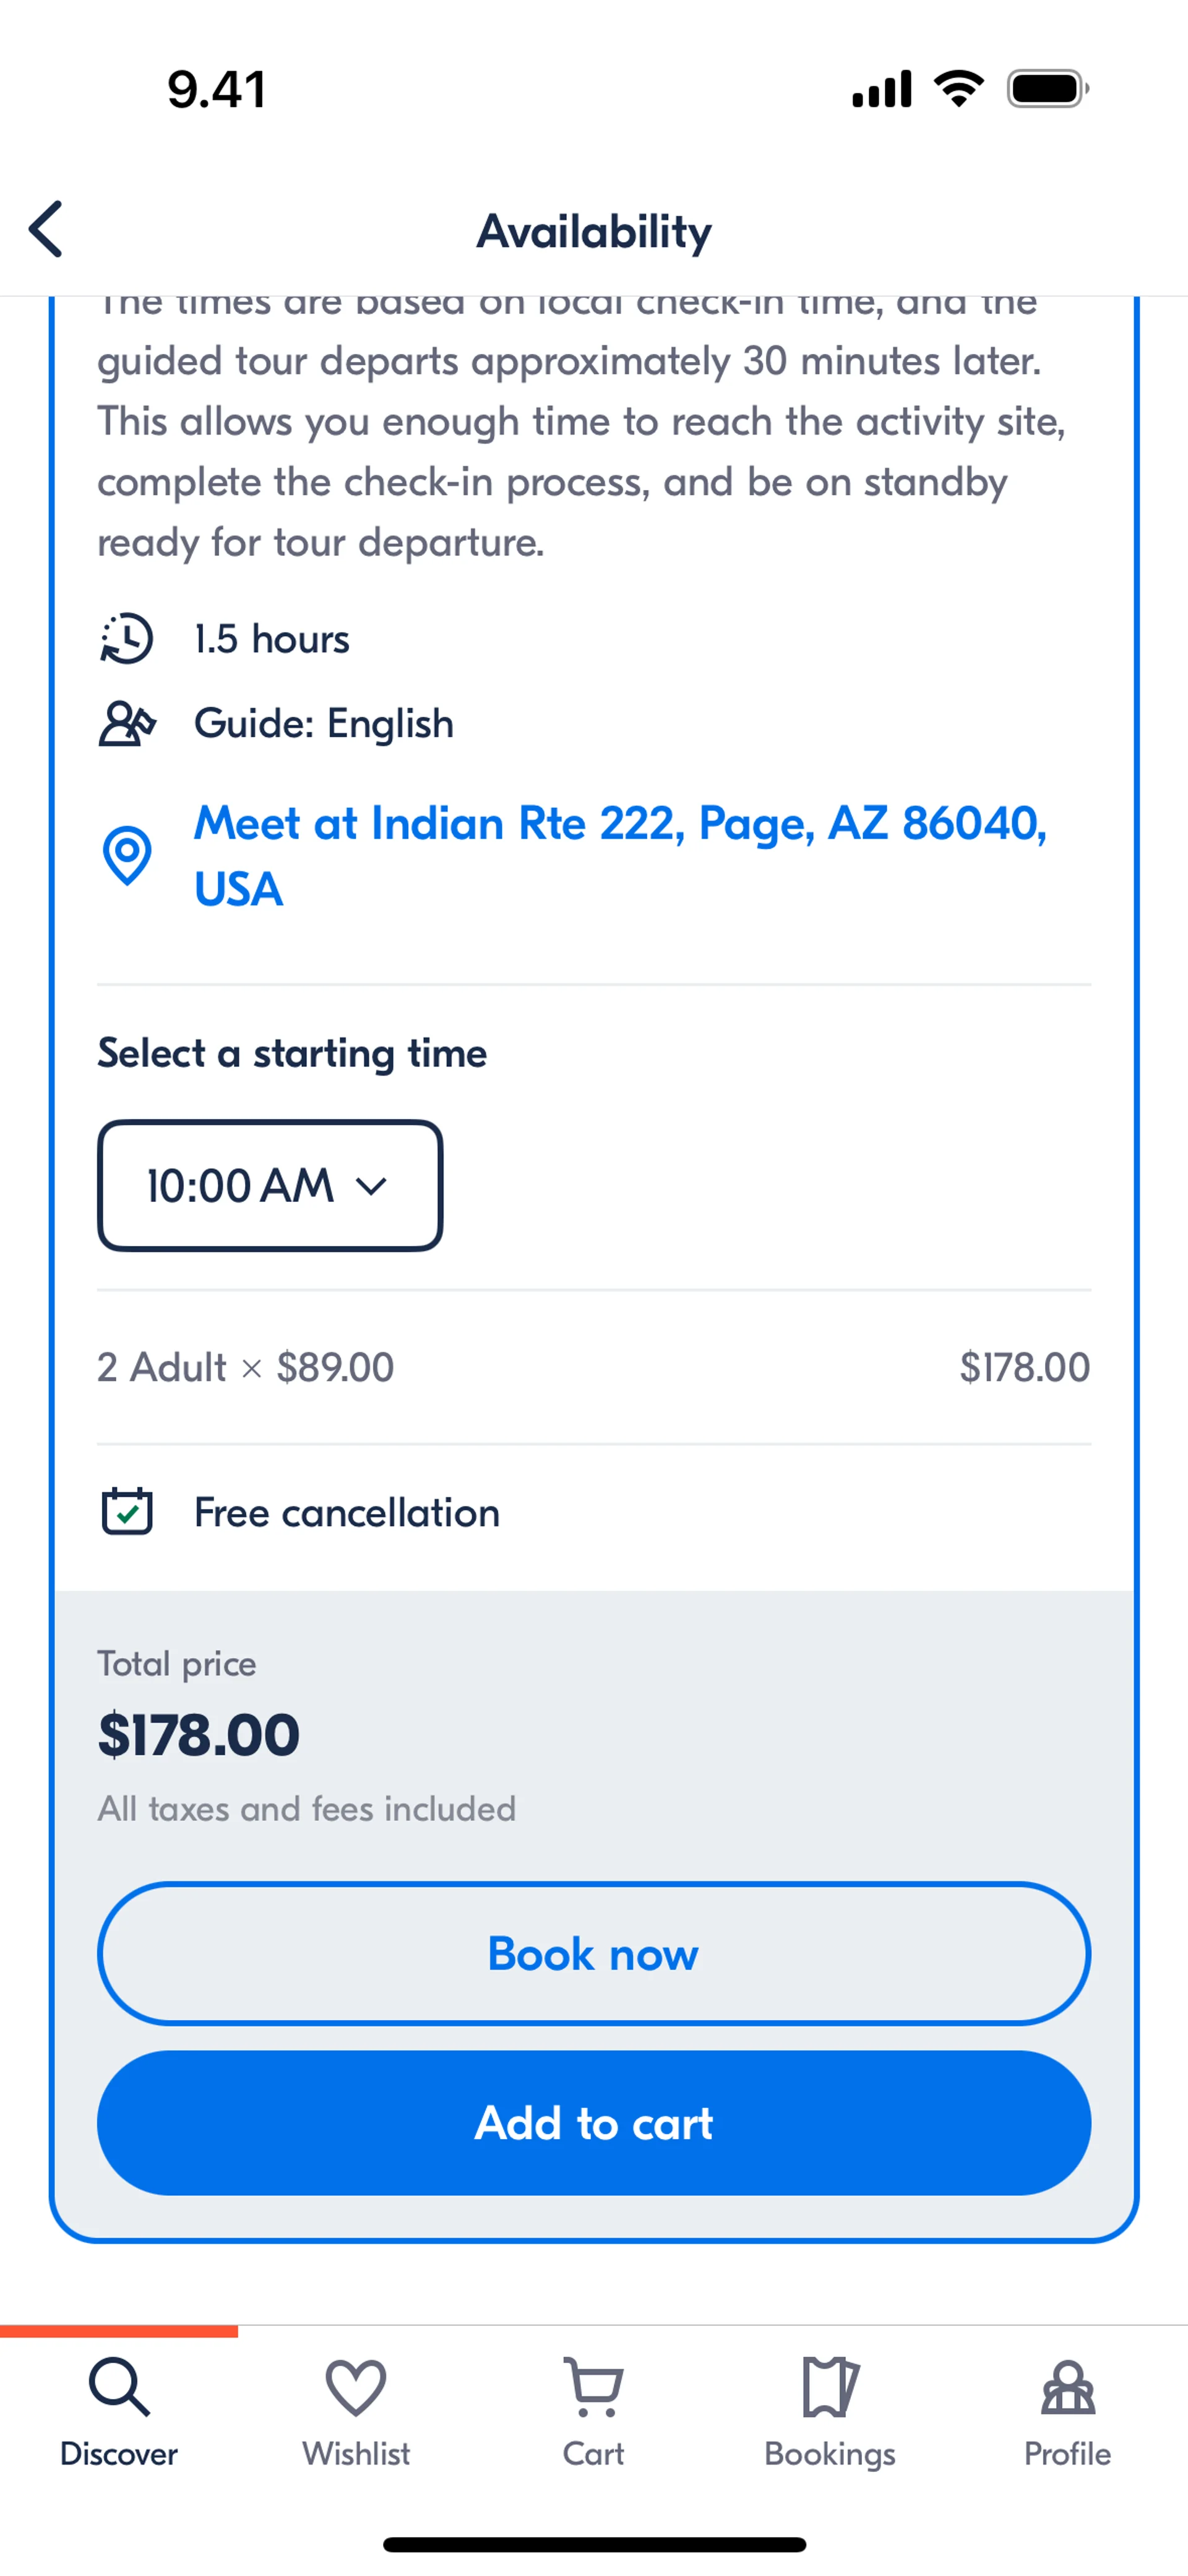Tap the location pin icon
This screenshot has width=1188, height=2576.
127,856
